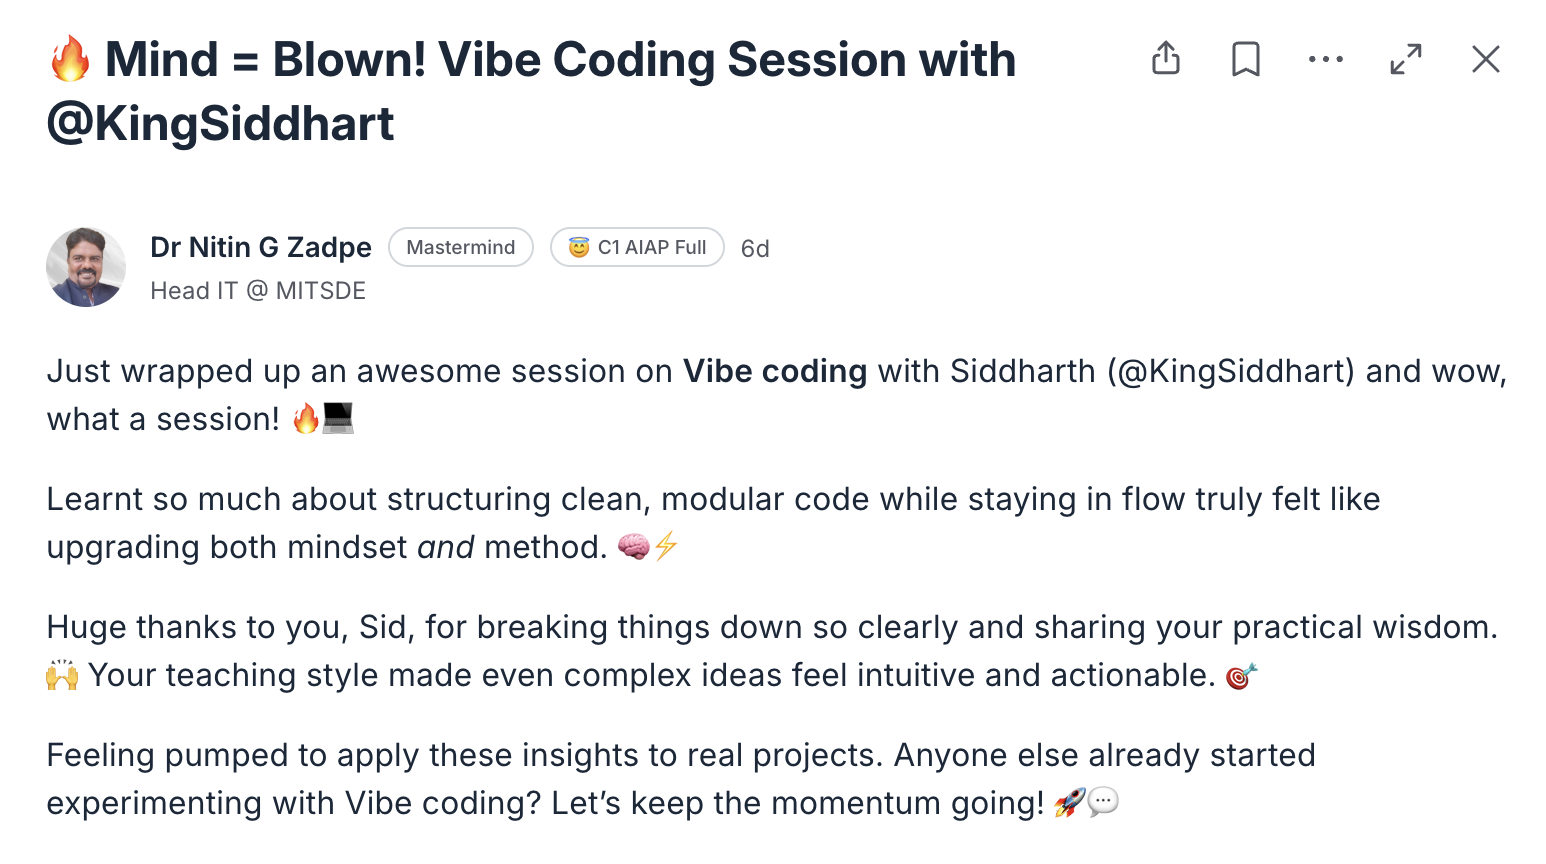Click the fire emoji in the title
Viewport: 1546px width, 864px height.
pos(70,59)
